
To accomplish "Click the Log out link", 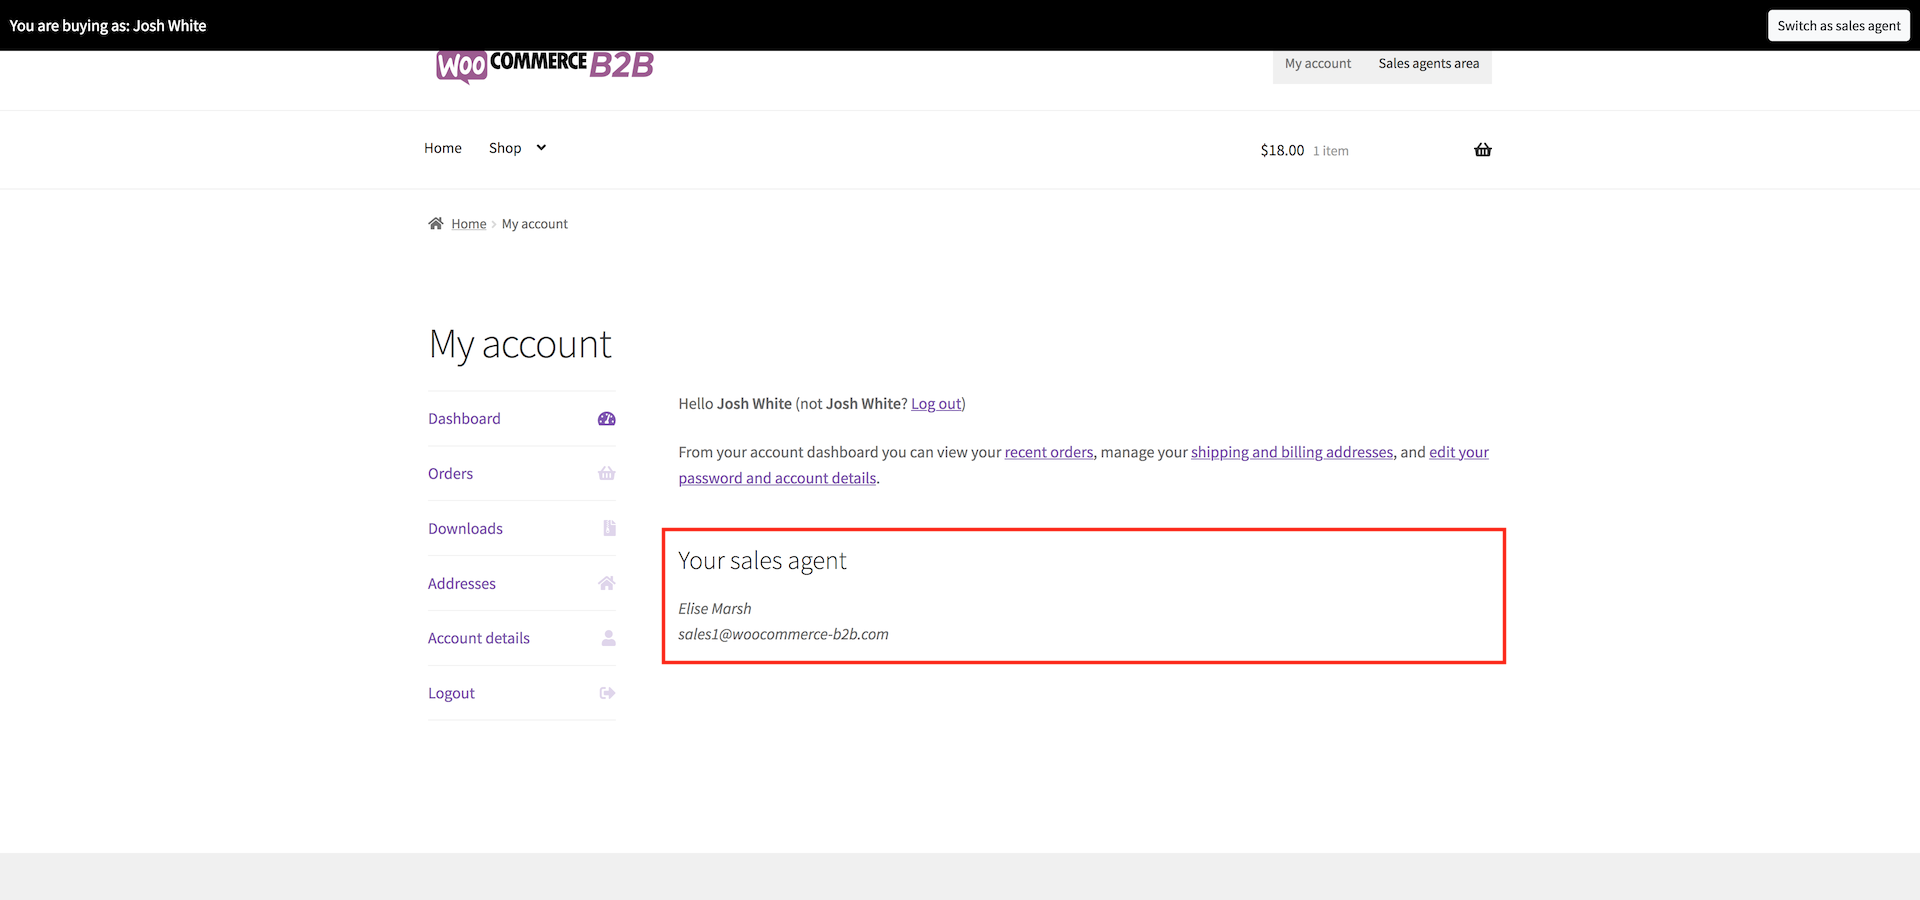I will [x=935, y=403].
